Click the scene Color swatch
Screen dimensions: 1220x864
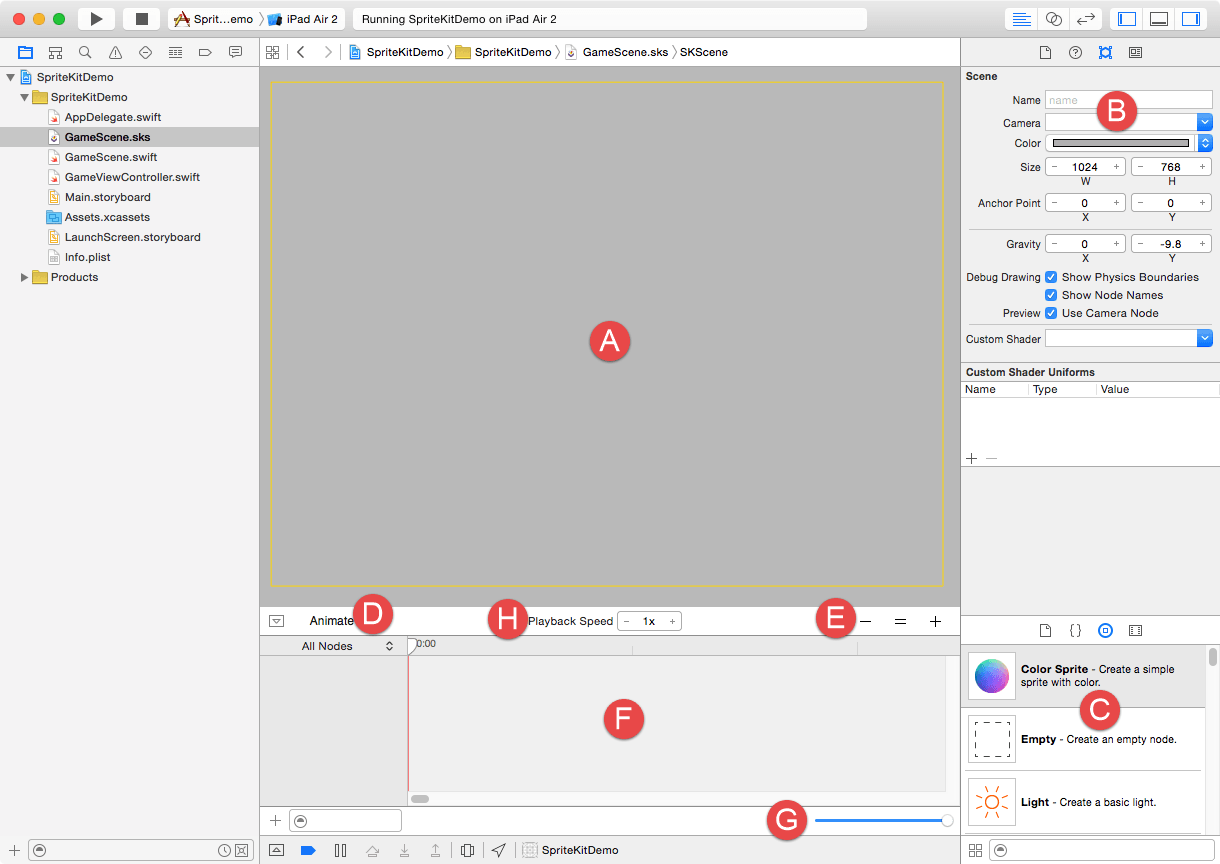1120,143
